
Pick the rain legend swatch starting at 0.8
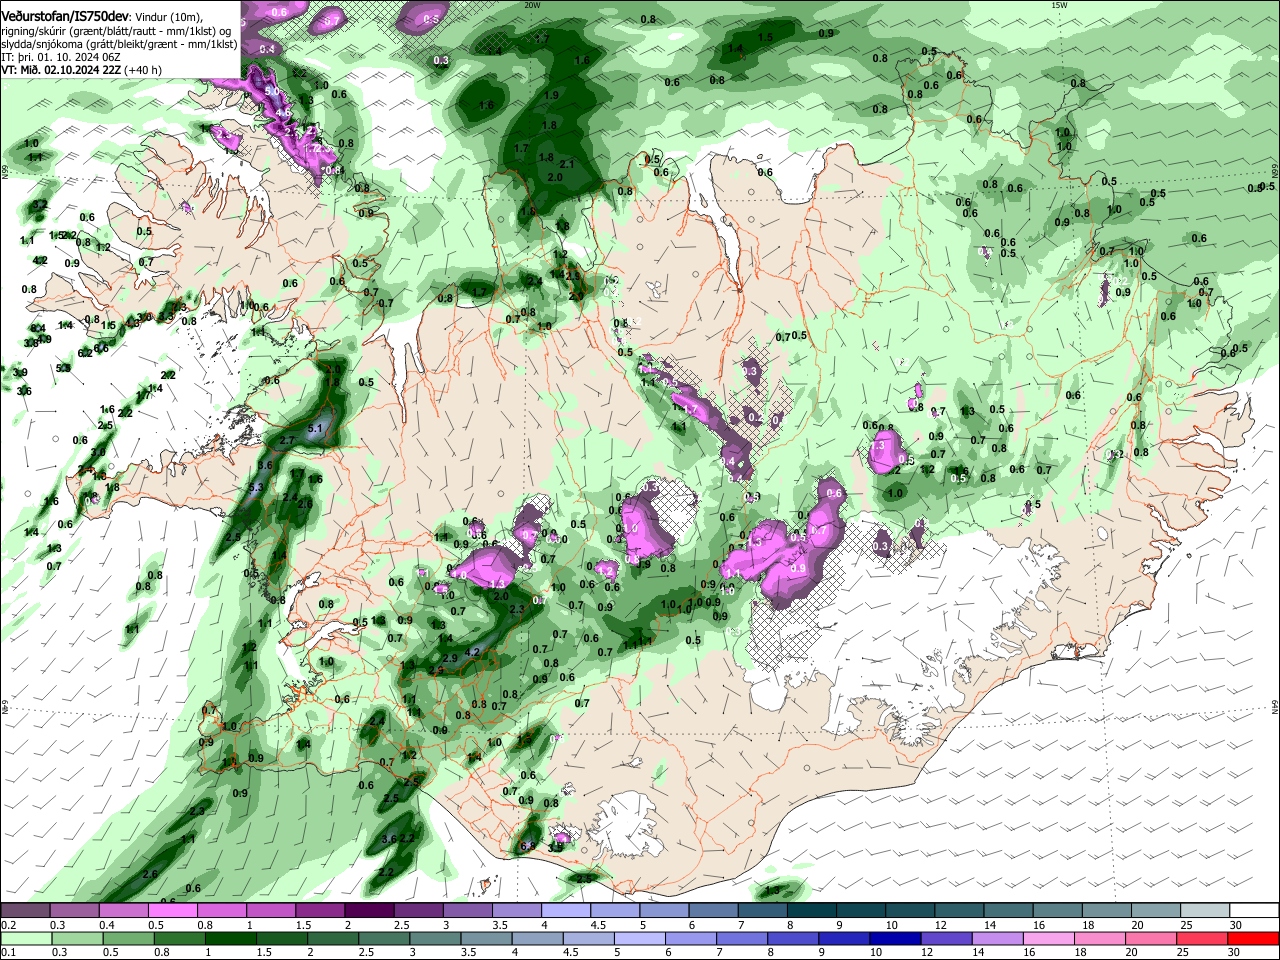click(179, 938)
